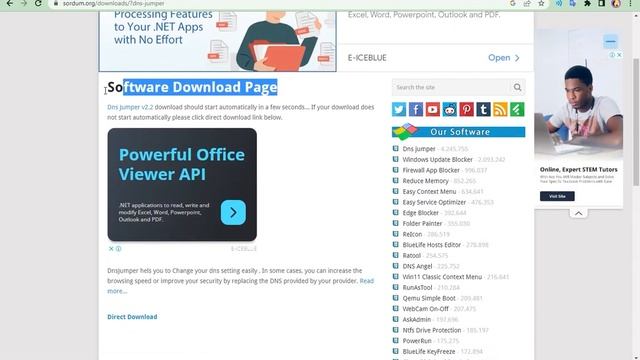The height and width of the screenshot is (360, 640).
Task: Close the STEM Tutors sidebar ad
Action: click(x=619, y=55)
